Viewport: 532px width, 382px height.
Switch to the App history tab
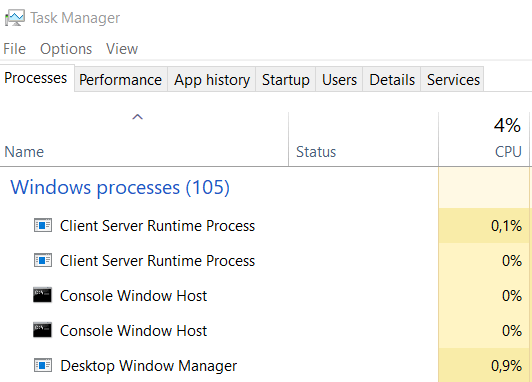pos(212,79)
